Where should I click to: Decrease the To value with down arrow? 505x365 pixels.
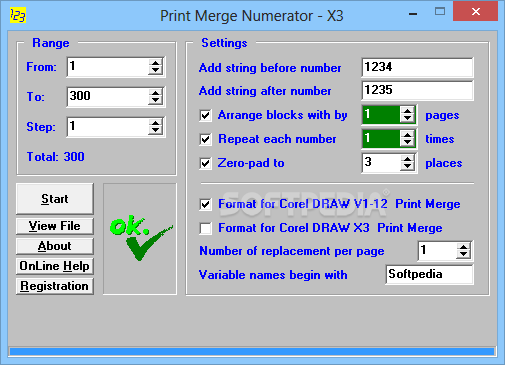(155, 101)
